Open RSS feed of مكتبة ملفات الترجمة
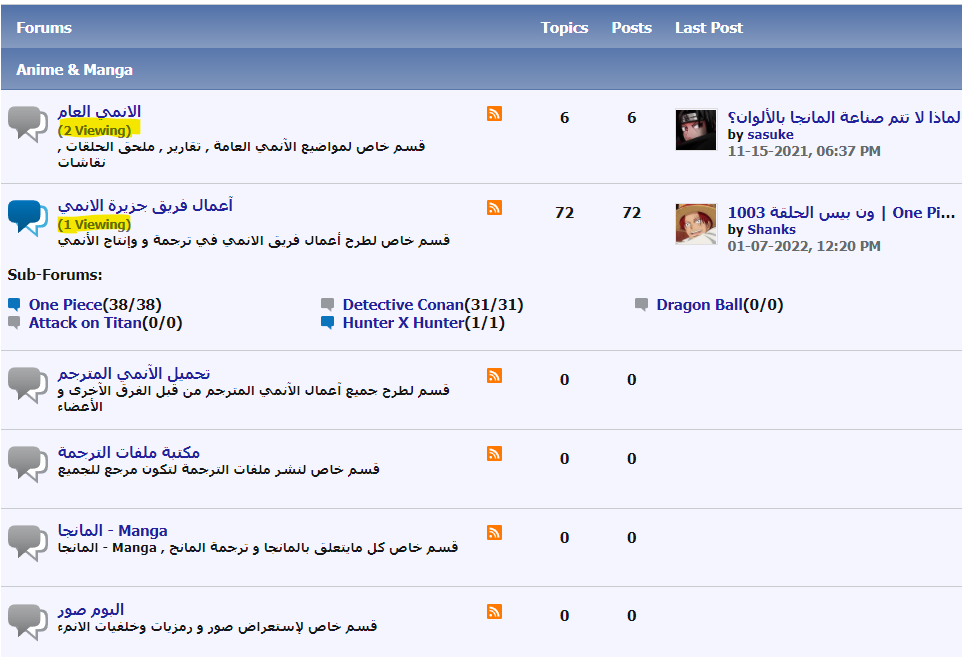This screenshot has width=962, height=657. [494, 453]
